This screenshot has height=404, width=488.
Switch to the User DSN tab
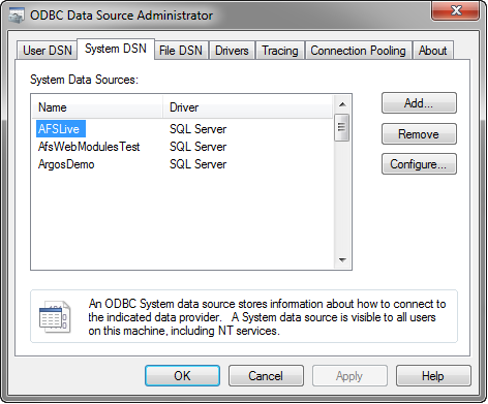[47, 51]
